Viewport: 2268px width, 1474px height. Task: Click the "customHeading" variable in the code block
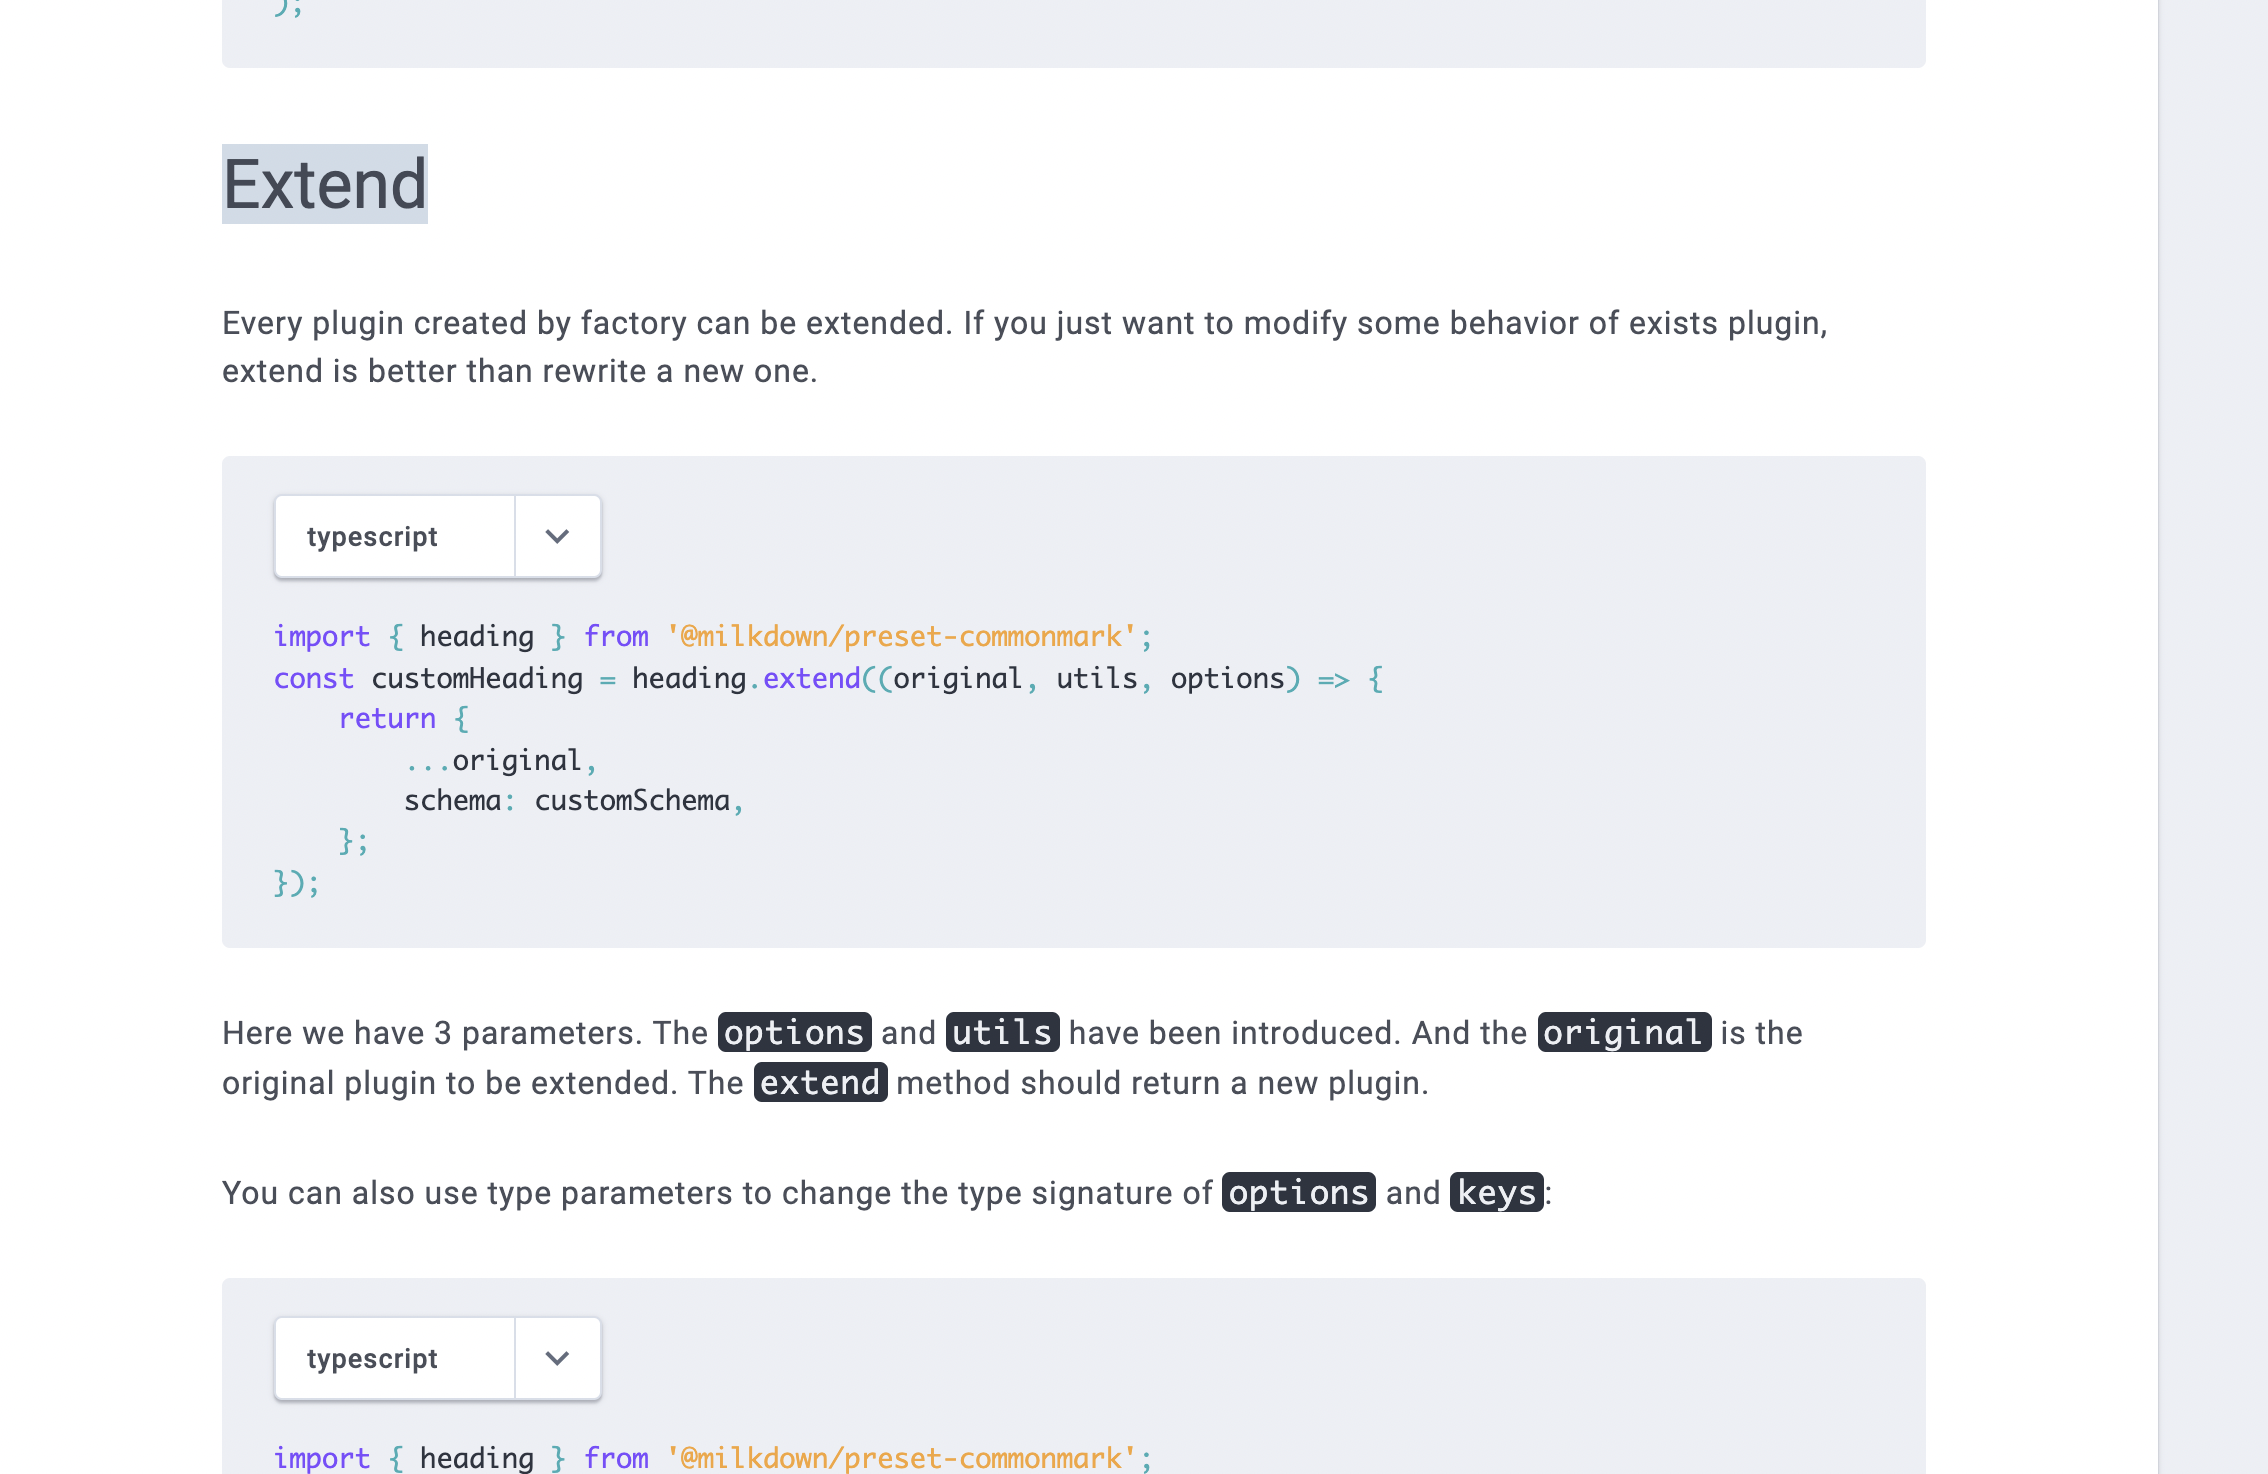pyautogui.click(x=476, y=678)
